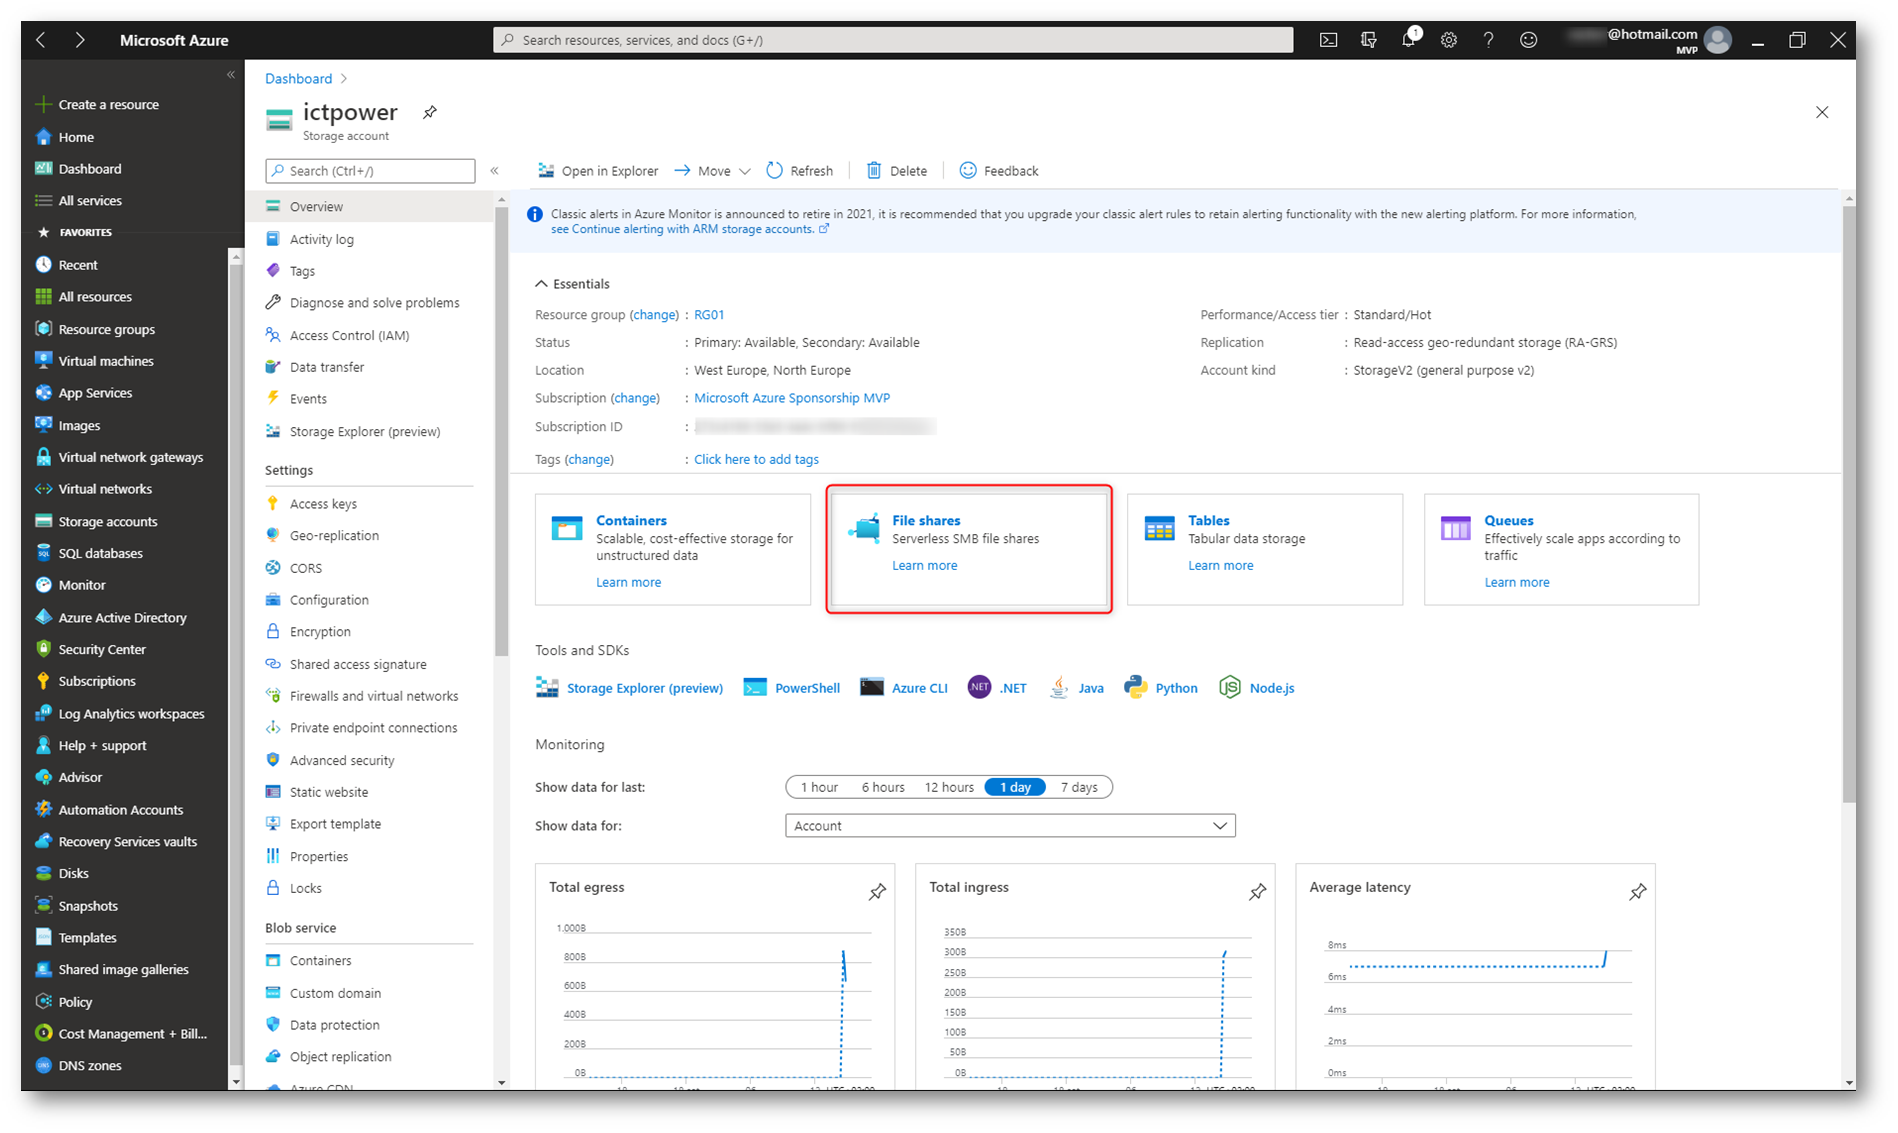Open Microsoft Azure Sponsorship MVP subscription link
Image resolution: width=1898 pixels, height=1133 pixels.
click(x=792, y=398)
